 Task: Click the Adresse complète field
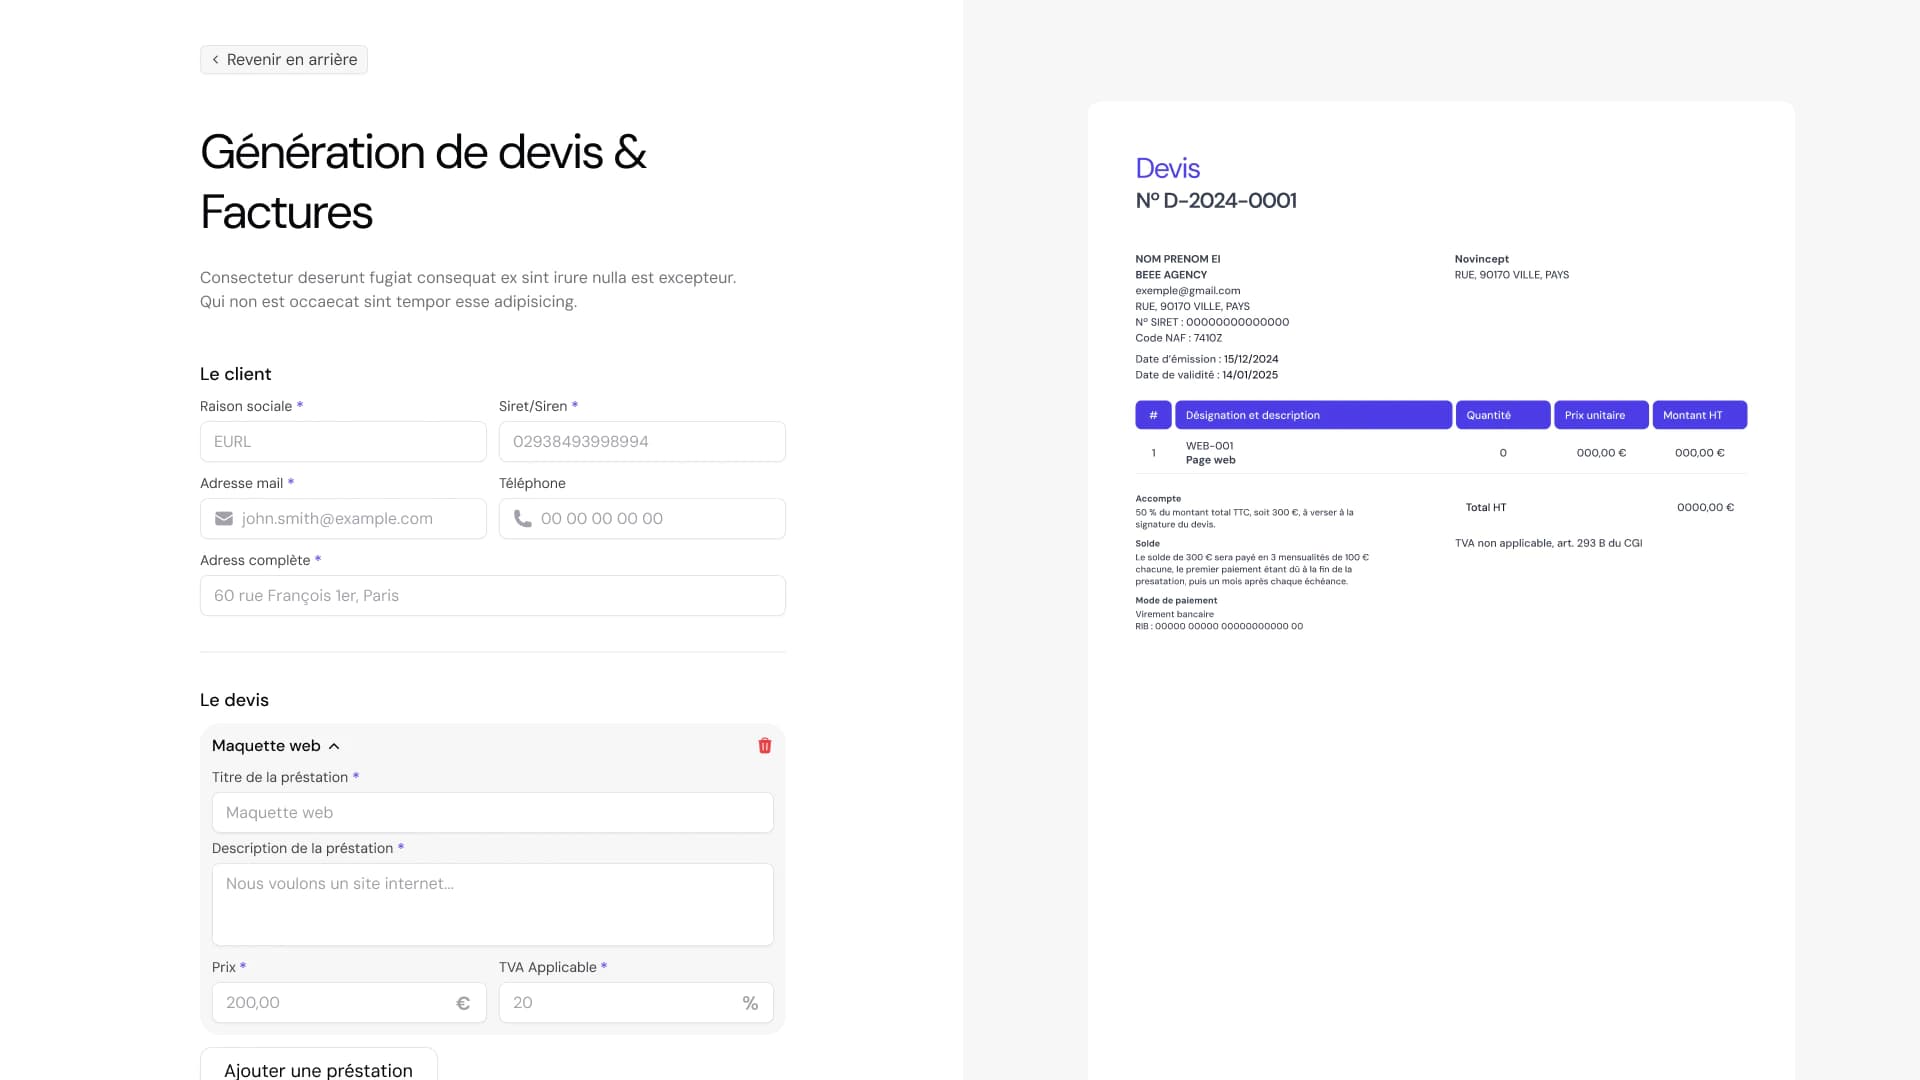click(x=491, y=595)
